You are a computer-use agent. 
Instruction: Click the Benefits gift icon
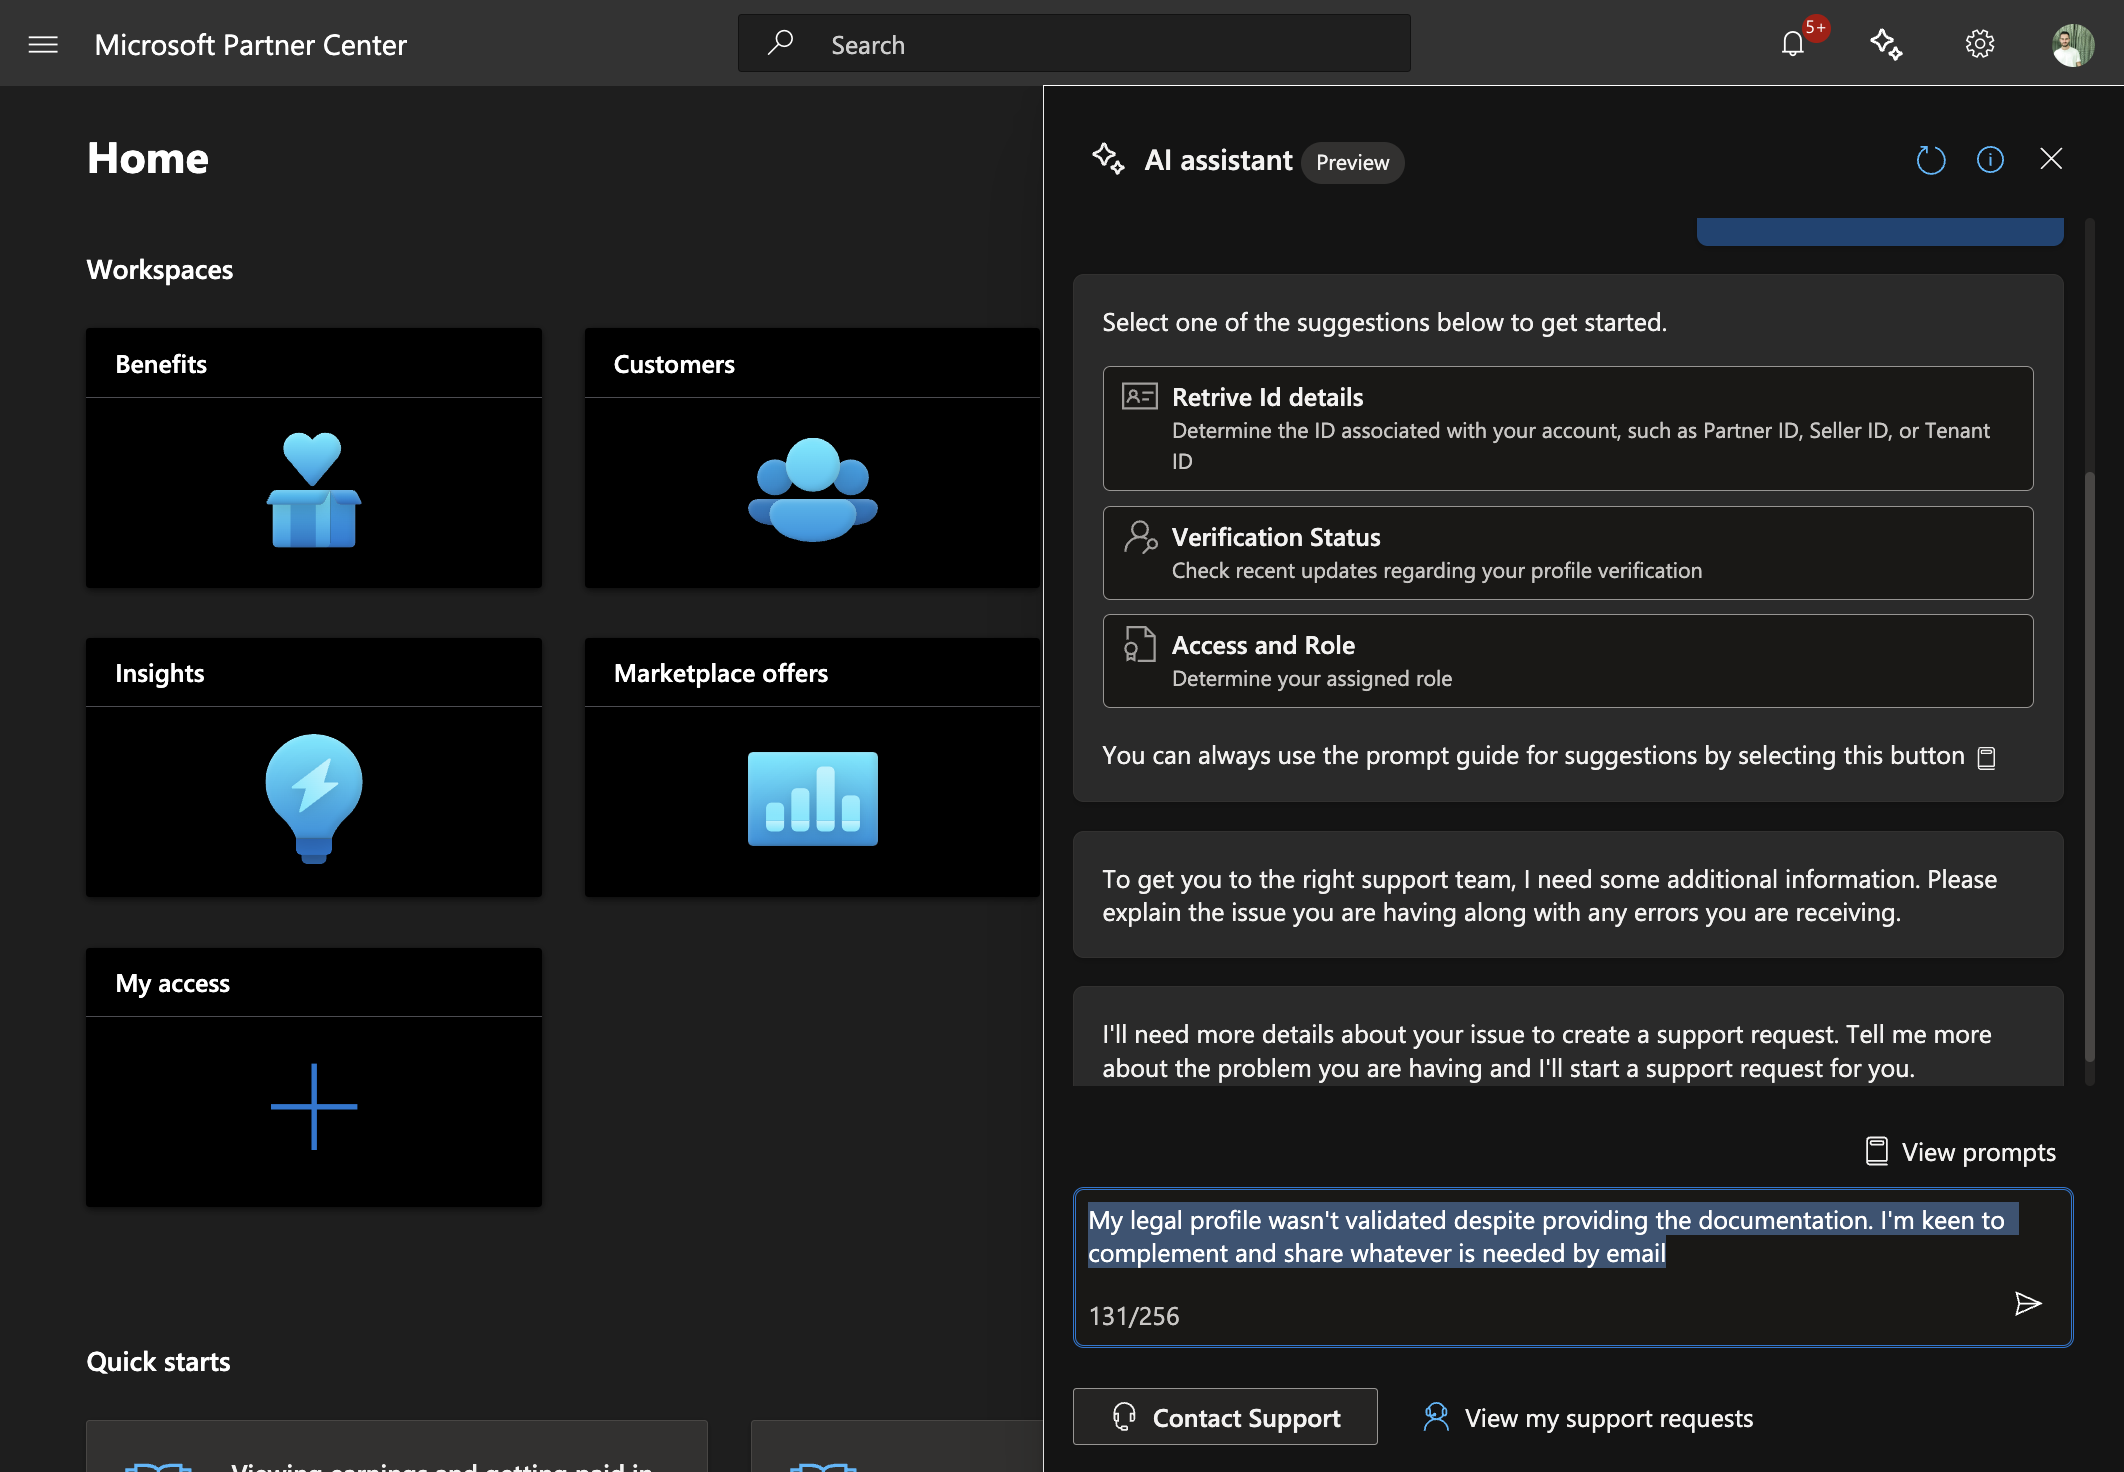[314, 490]
